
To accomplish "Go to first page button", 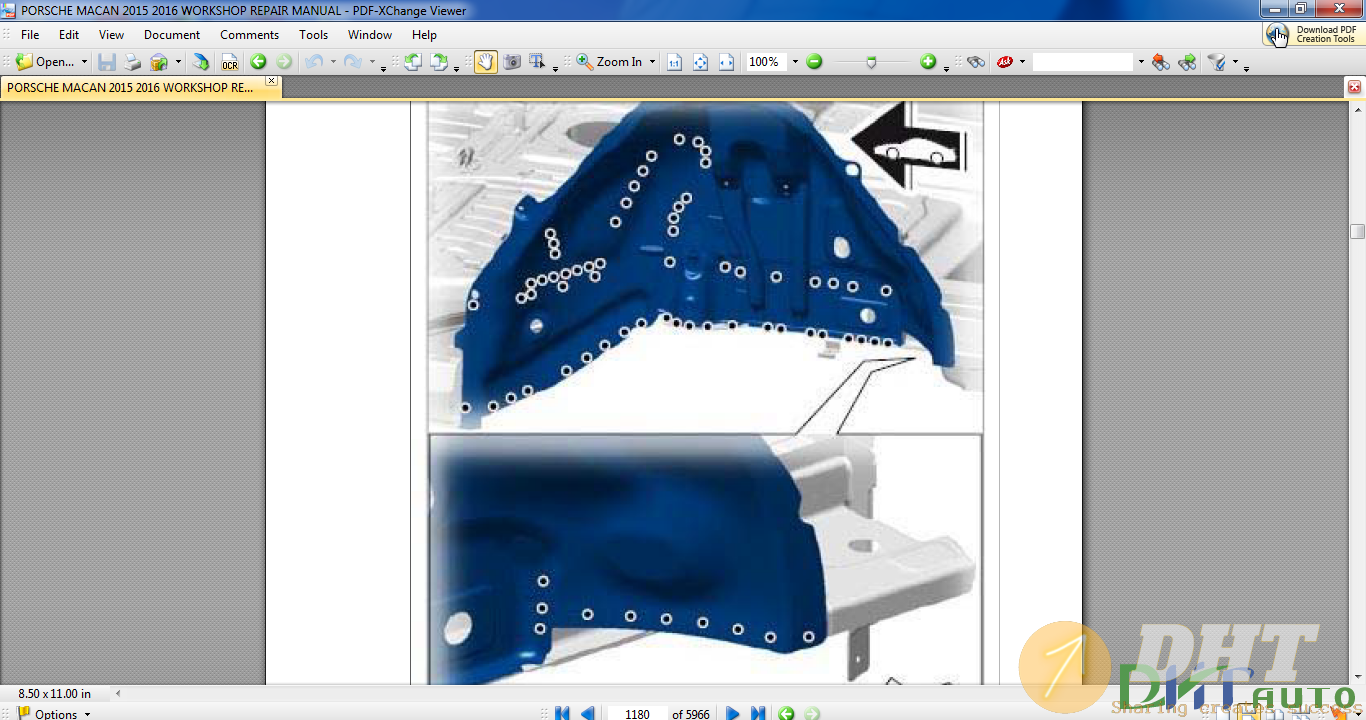I will (562, 713).
